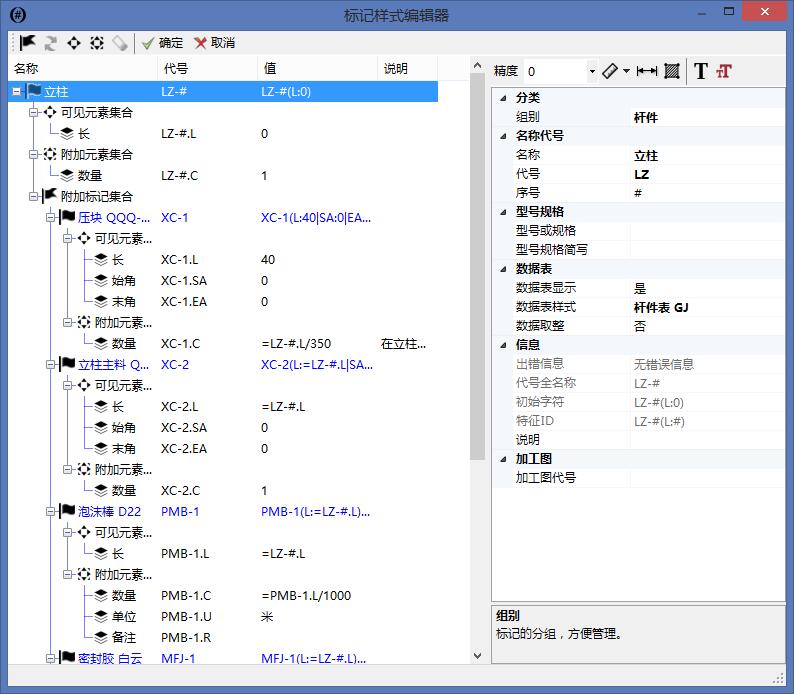Collapse the 附加元素集合 node
794x694 pixels.
coord(33,154)
